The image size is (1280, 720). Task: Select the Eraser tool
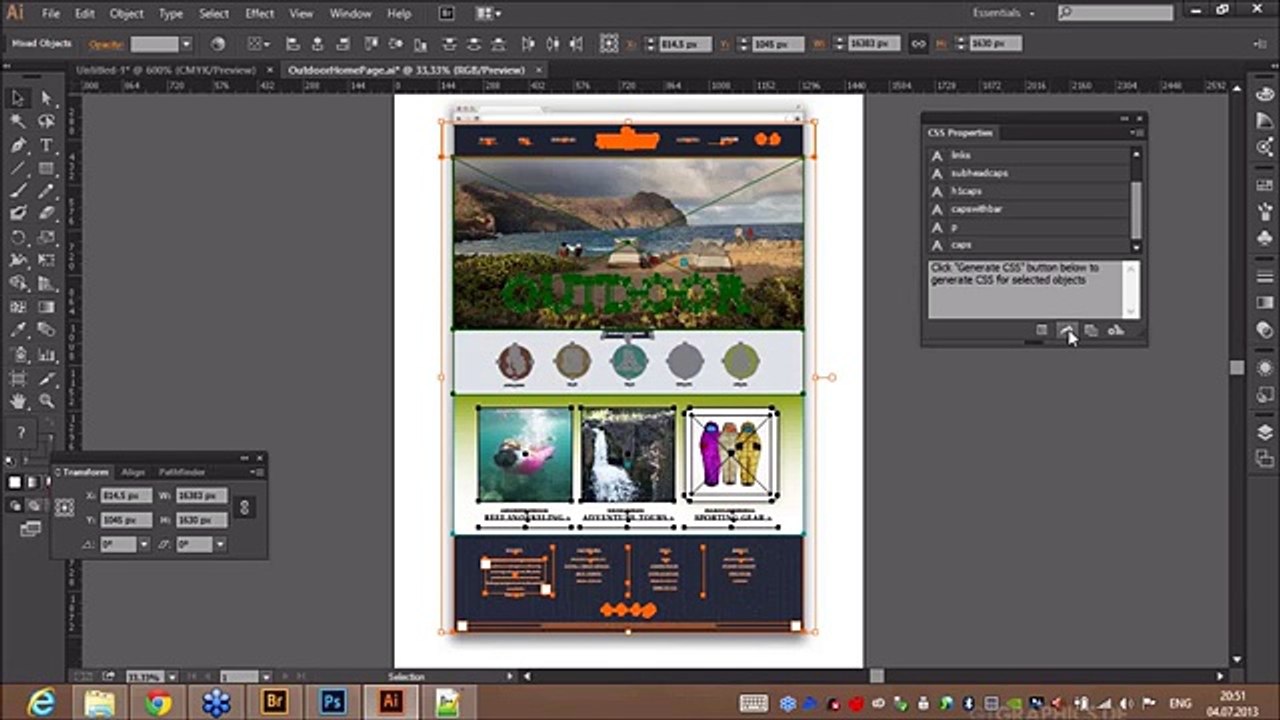click(x=46, y=213)
